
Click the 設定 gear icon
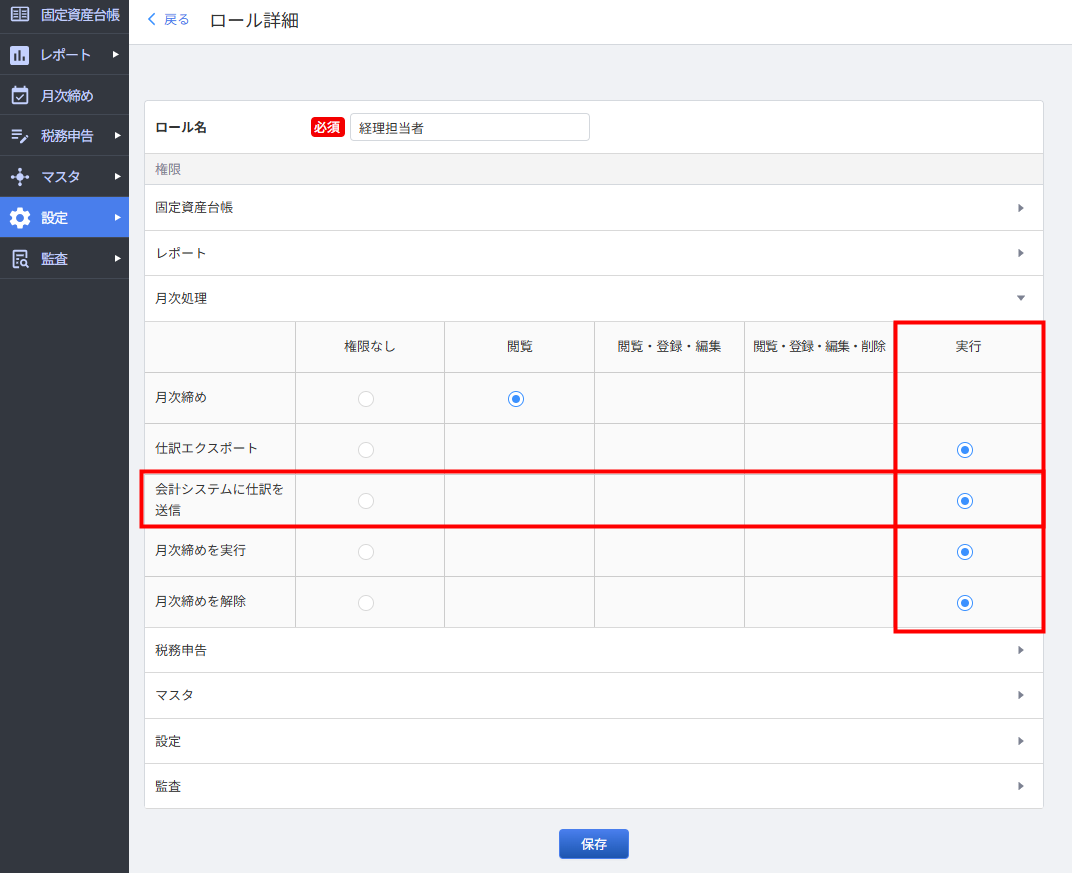(x=20, y=218)
